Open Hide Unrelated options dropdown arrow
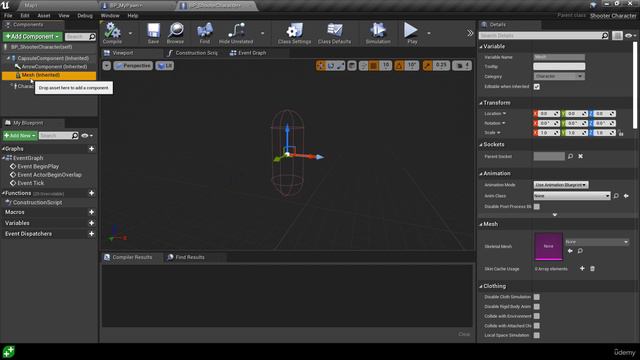 (262, 33)
